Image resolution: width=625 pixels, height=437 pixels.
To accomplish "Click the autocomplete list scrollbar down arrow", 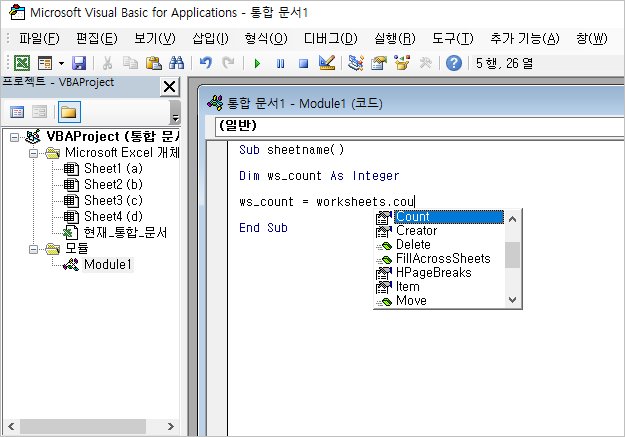I will (x=513, y=300).
